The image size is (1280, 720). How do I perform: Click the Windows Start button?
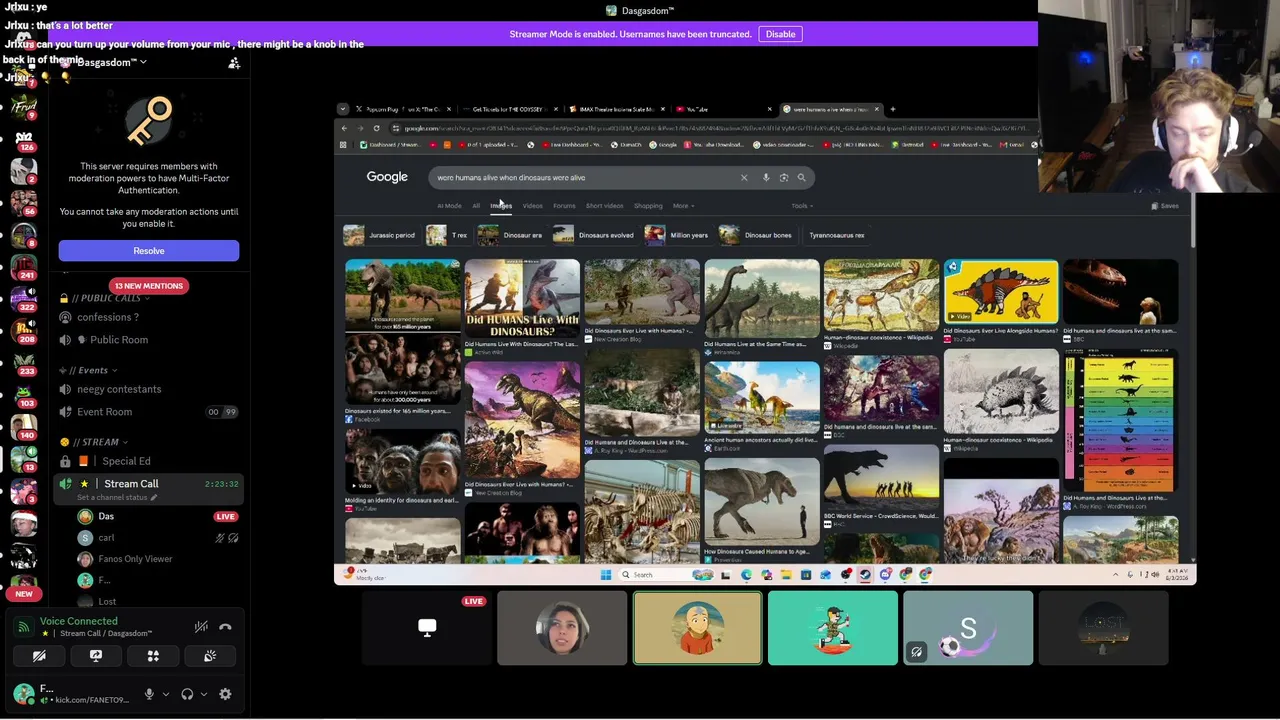[x=605, y=575]
